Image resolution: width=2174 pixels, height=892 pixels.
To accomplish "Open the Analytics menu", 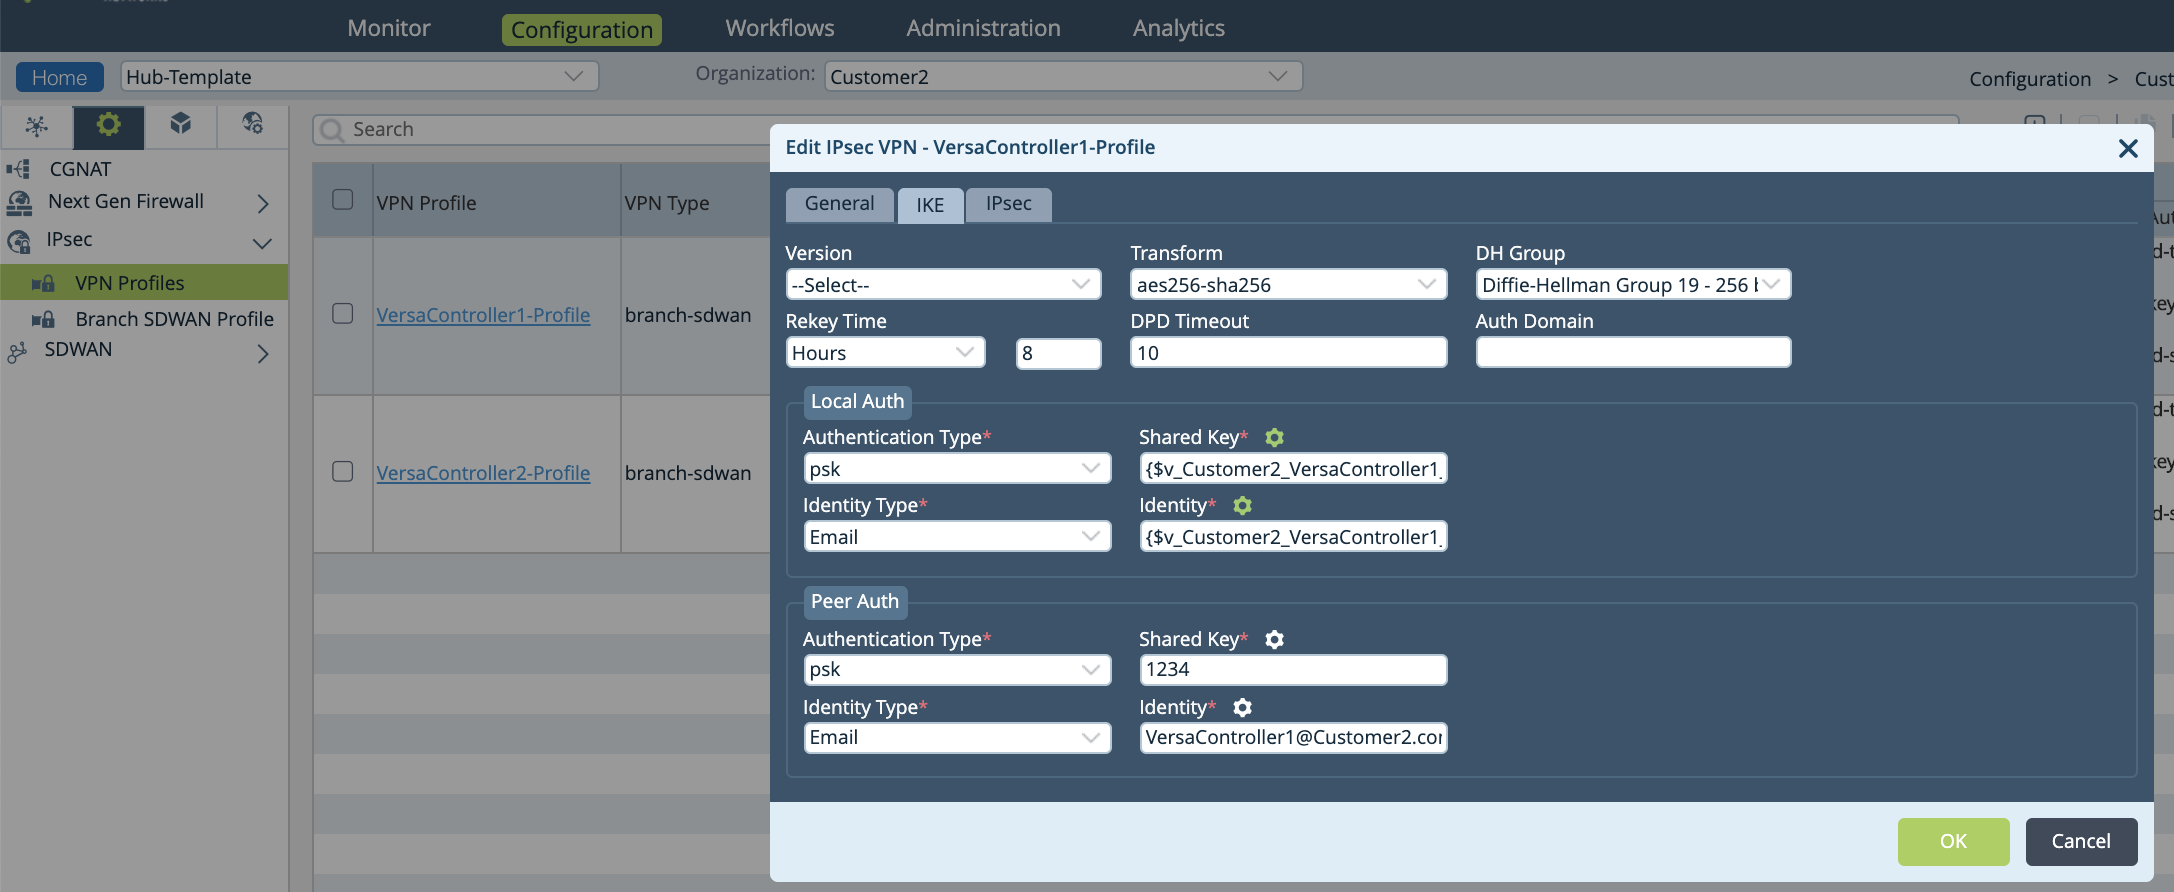I will (x=1179, y=28).
